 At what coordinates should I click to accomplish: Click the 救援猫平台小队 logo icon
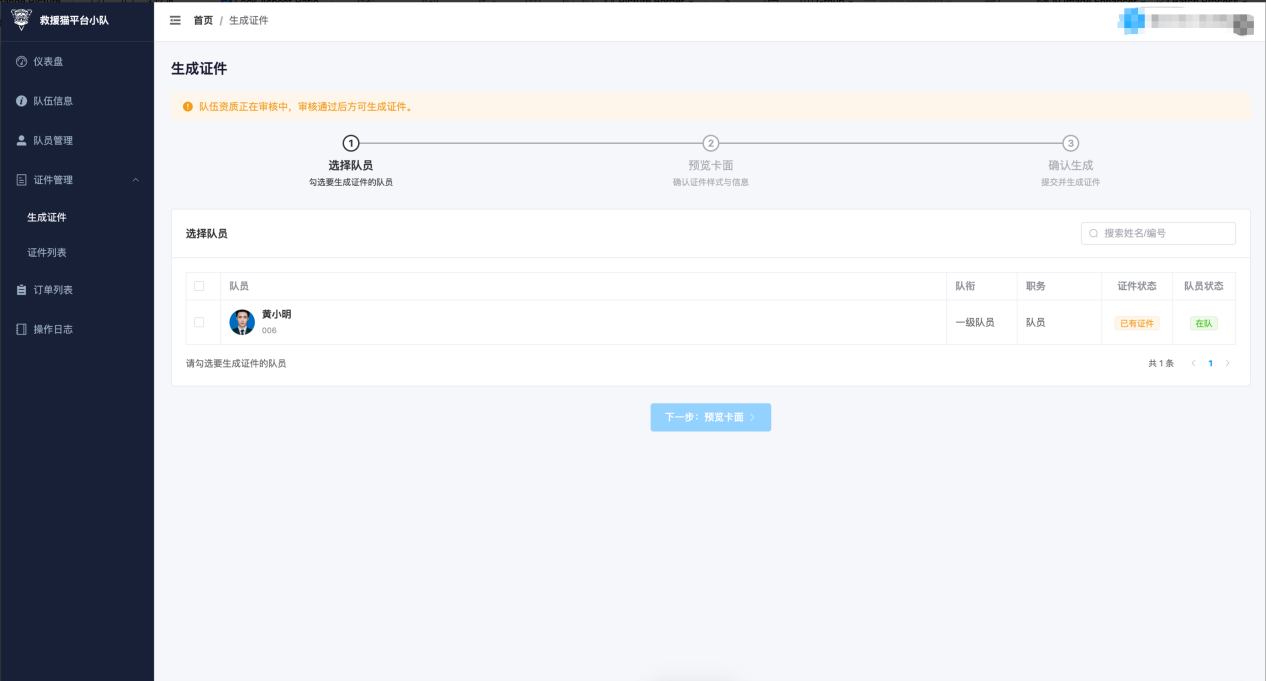coord(21,19)
